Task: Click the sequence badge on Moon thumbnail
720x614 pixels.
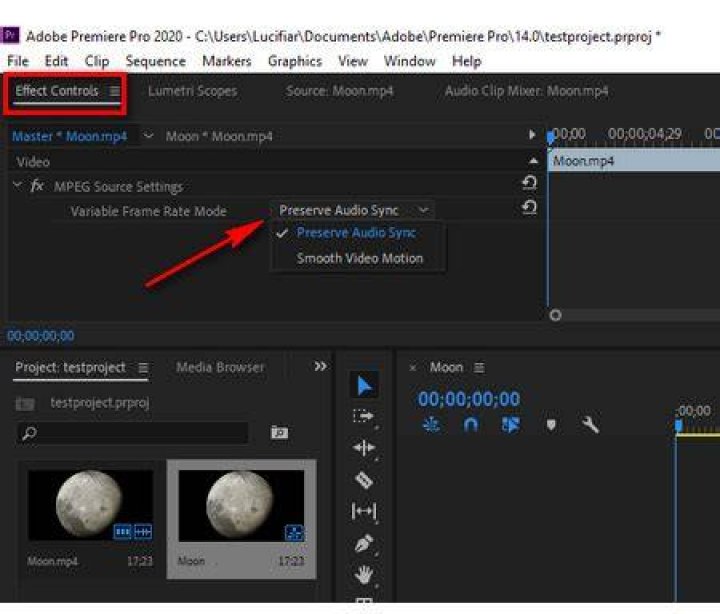Action: pyautogui.click(x=294, y=532)
